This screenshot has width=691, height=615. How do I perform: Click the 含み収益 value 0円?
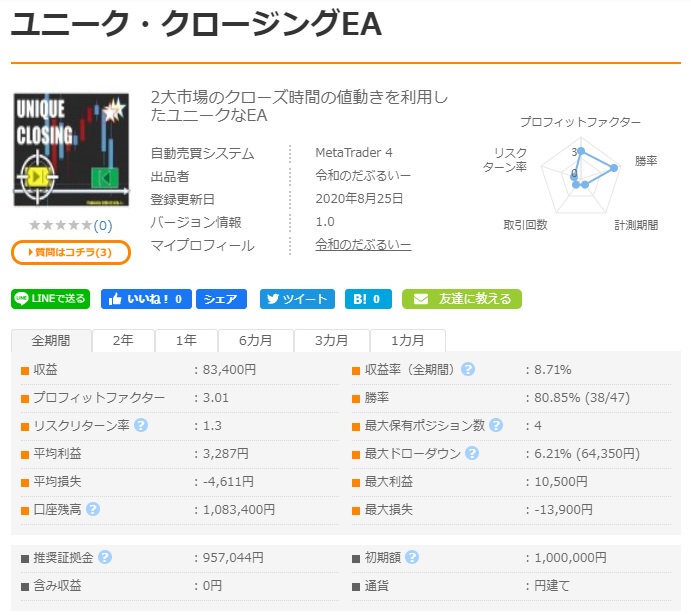[x=212, y=586]
